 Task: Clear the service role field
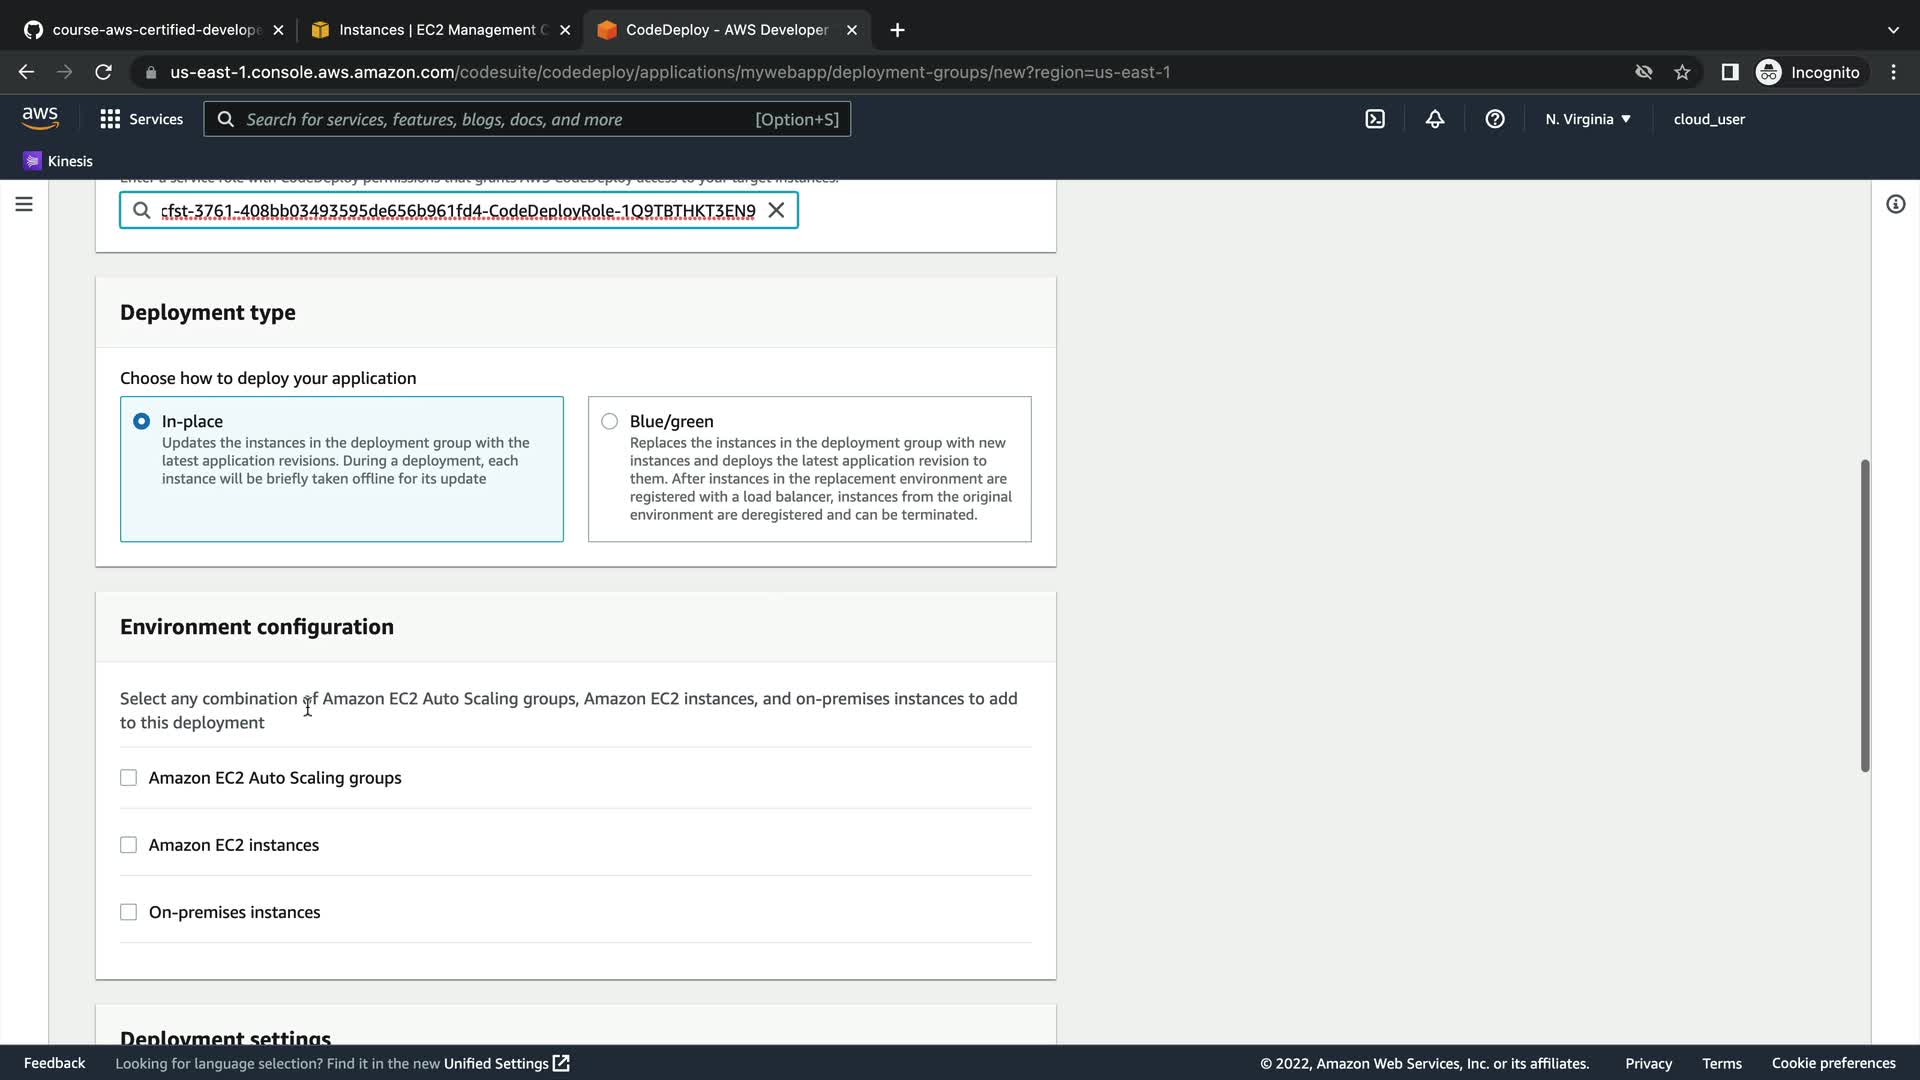pos(776,210)
